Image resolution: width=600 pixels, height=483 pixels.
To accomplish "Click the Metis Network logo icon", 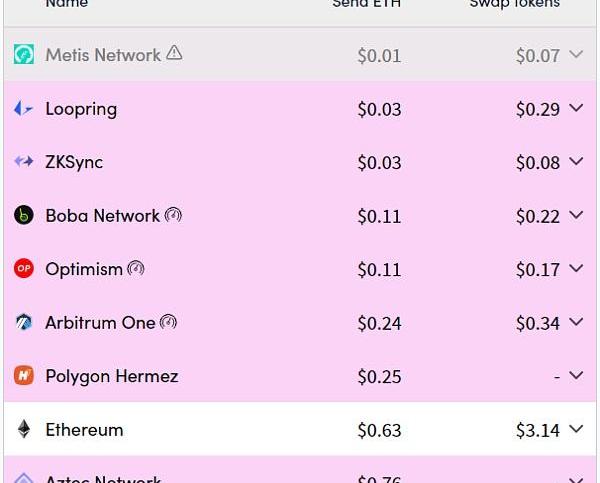I will coord(24,55).
